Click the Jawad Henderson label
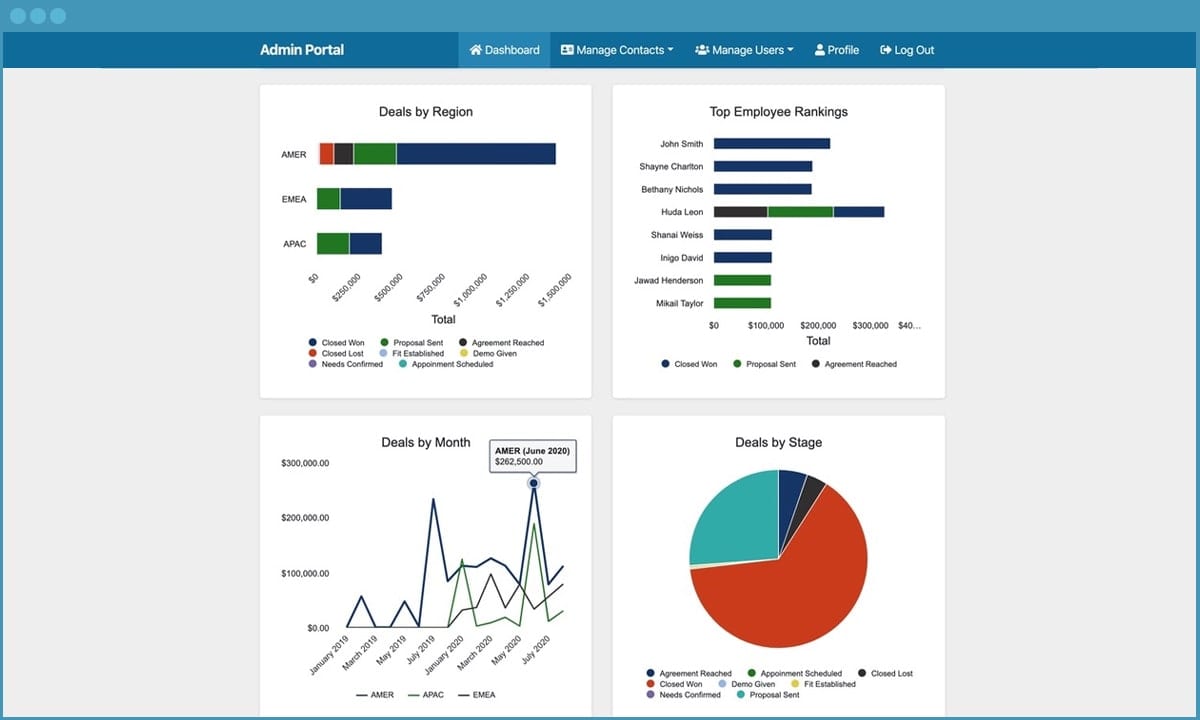Screen dimensions: 1200x720 pos(668,281)
